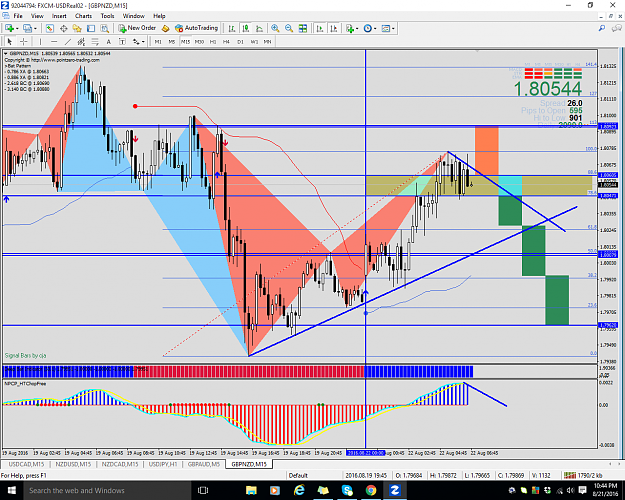
Task: Toggle M15 timeframe button
Action: (185, 41)
